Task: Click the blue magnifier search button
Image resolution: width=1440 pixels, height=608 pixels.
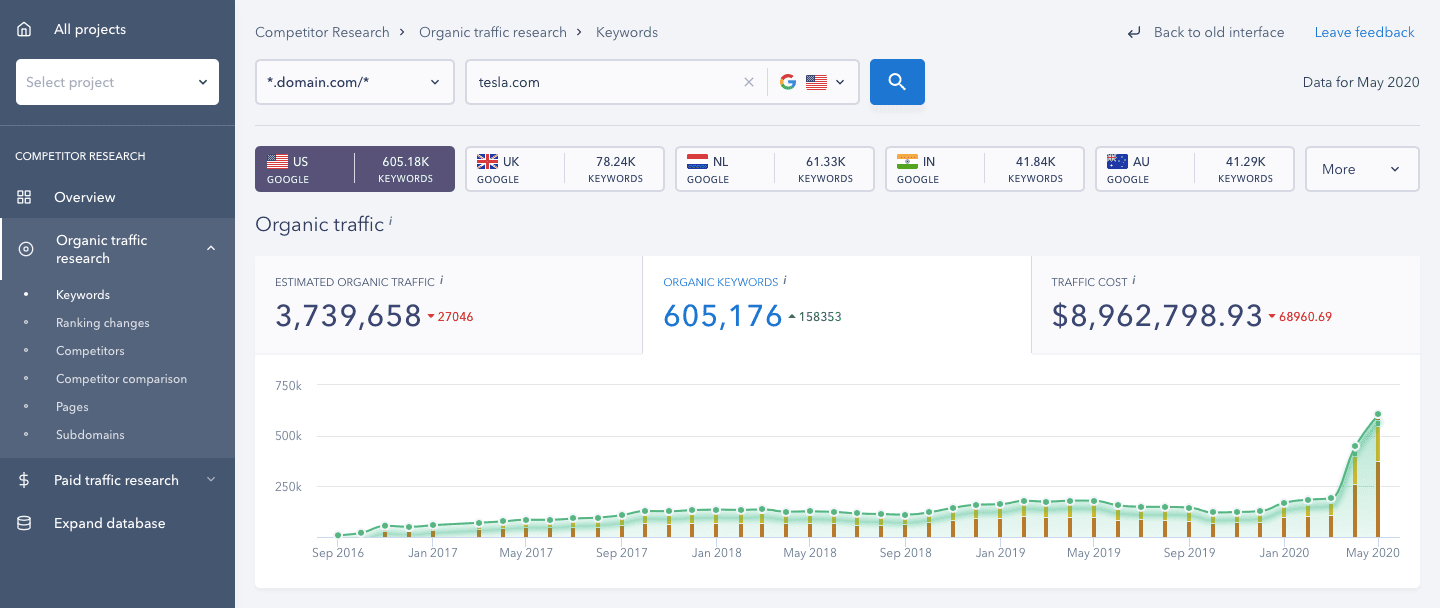Action: pyautogui.click(x=897, y=82)
